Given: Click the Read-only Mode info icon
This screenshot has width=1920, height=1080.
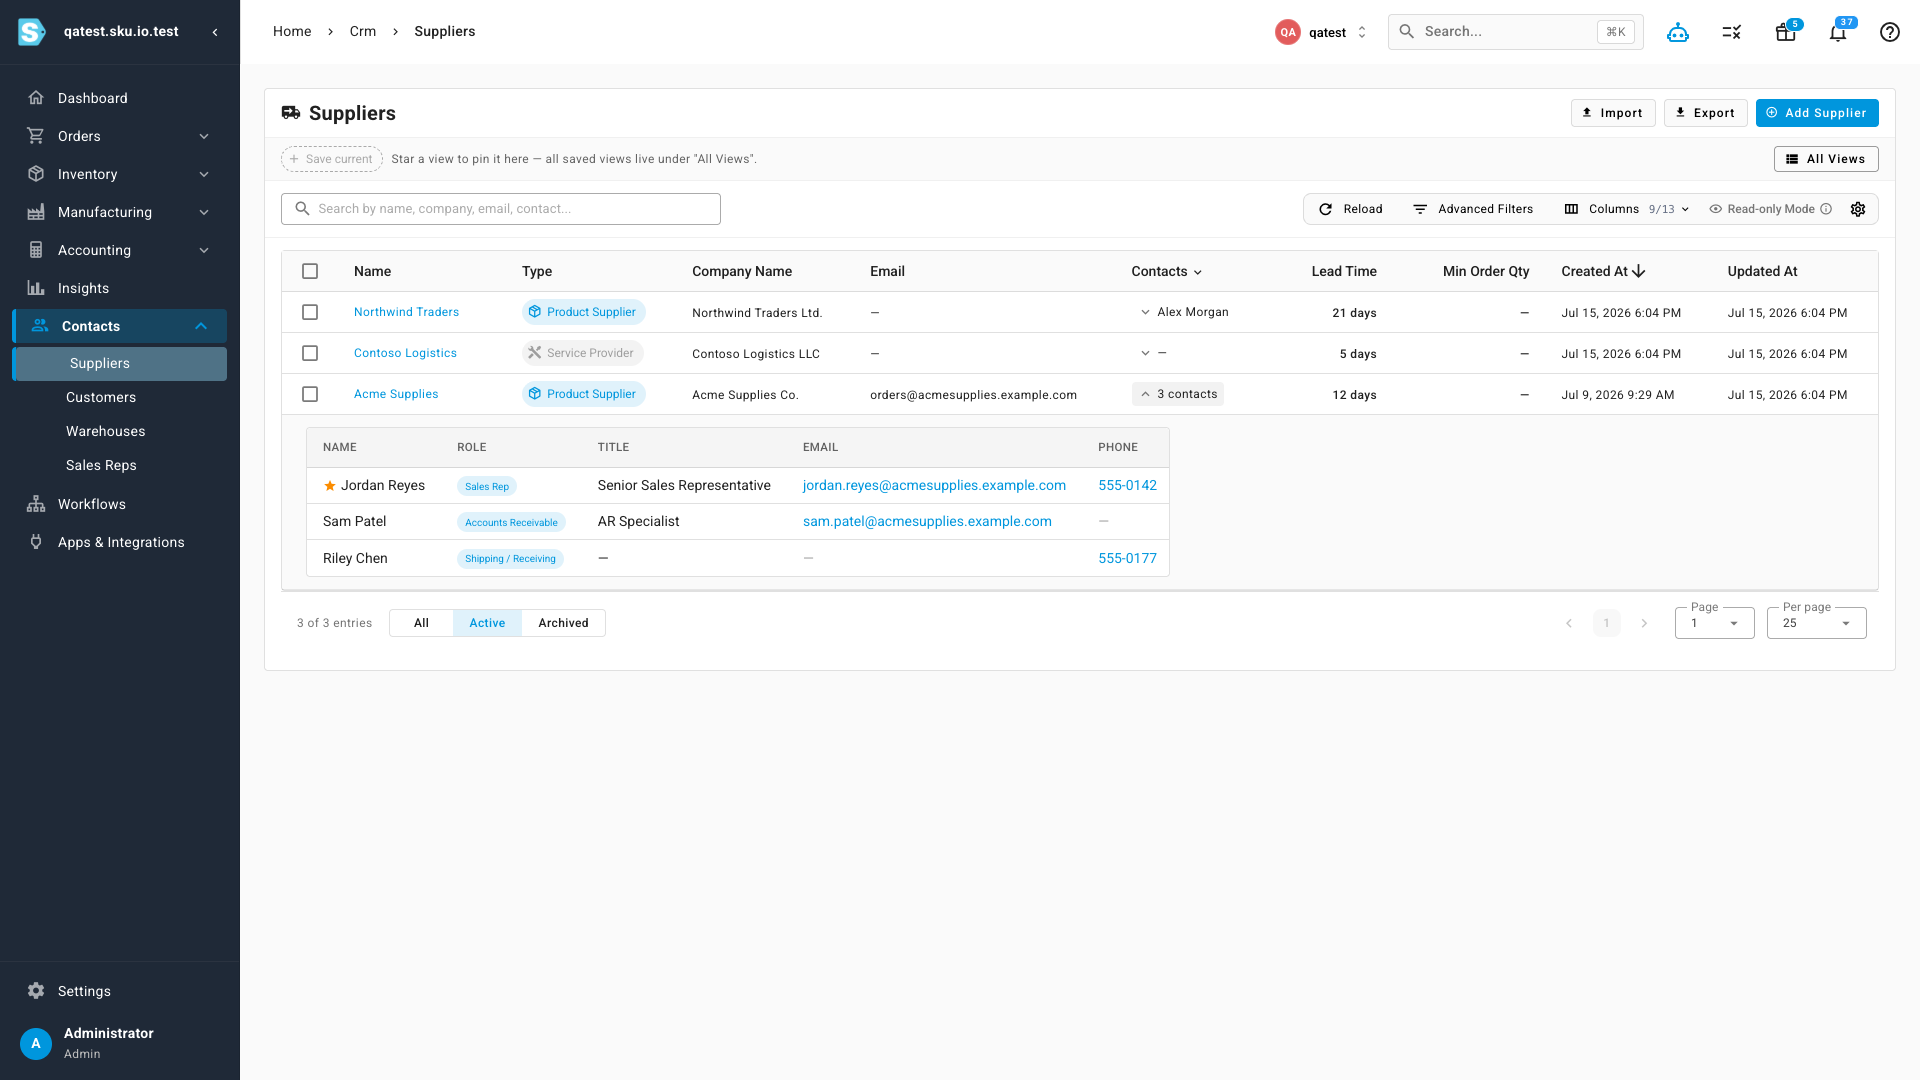Looking at the screenshot, I should pos(1826,209).
